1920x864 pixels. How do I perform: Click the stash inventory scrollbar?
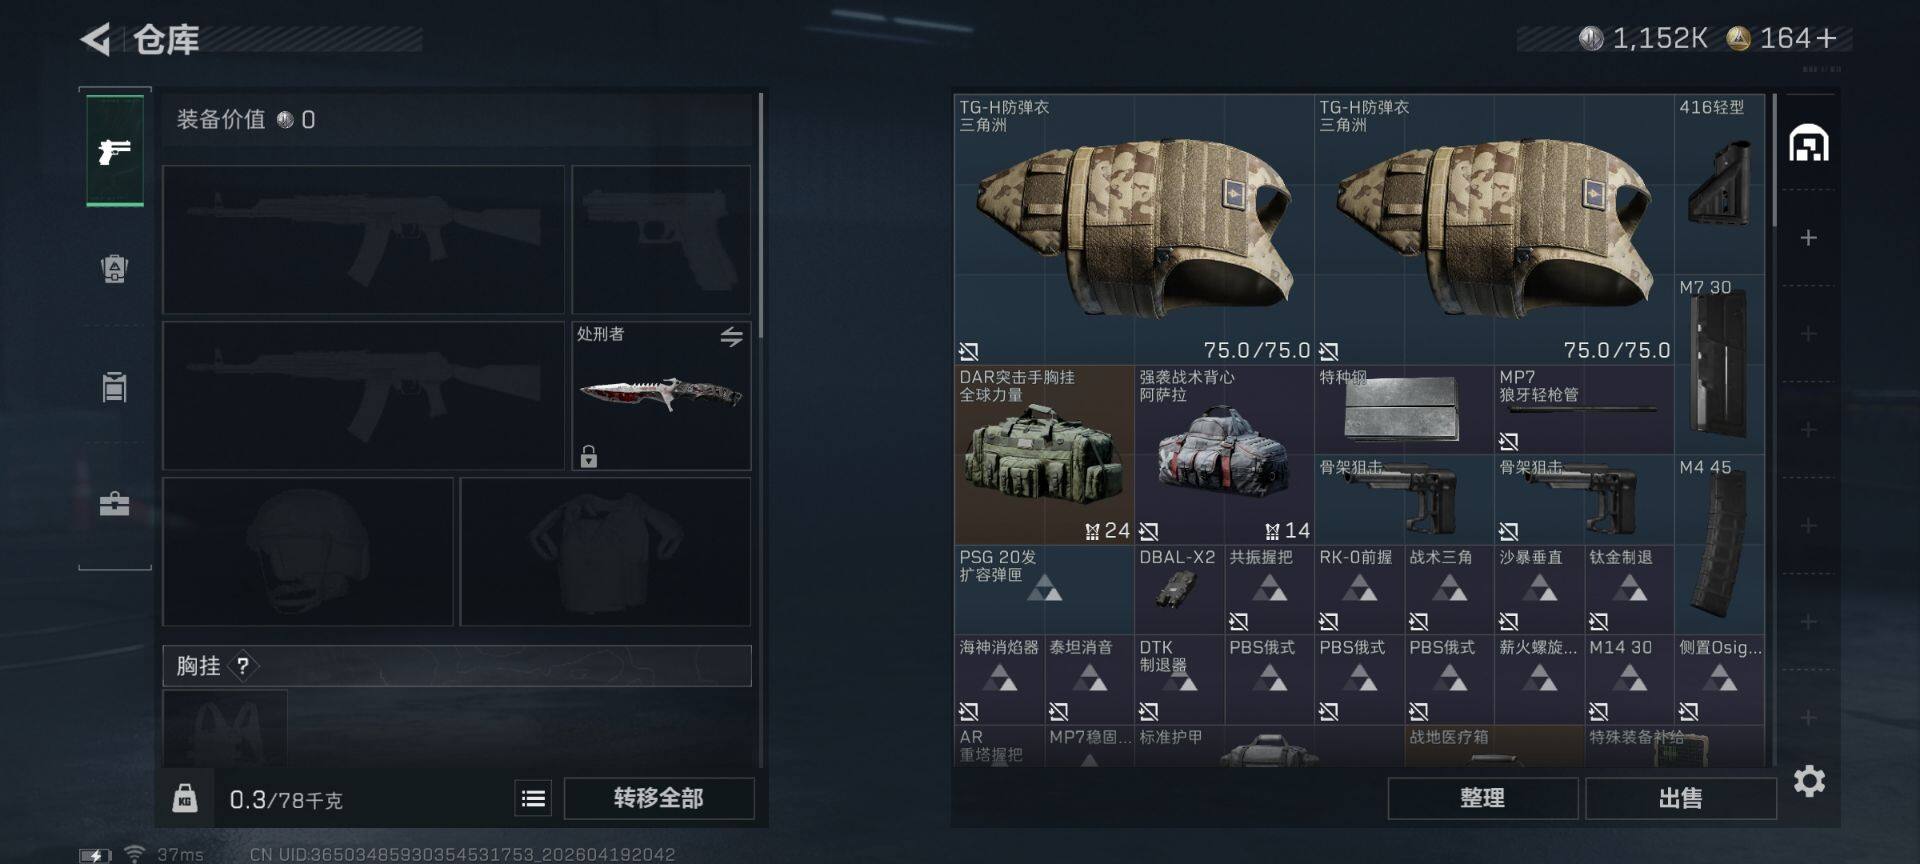(1775, 160)
